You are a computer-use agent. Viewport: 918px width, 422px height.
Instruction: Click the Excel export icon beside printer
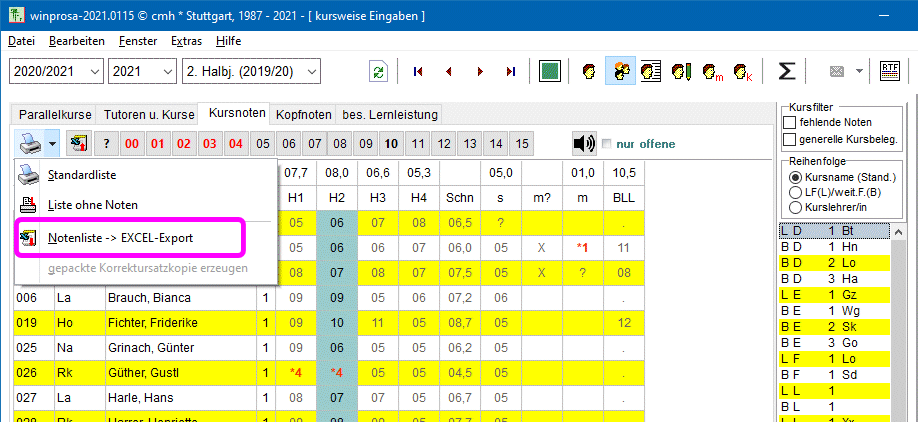click(x=77, y=143)
